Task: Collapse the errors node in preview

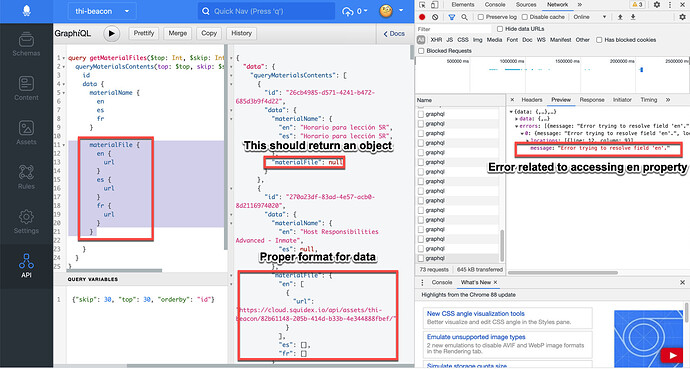Action: [517, 126]
